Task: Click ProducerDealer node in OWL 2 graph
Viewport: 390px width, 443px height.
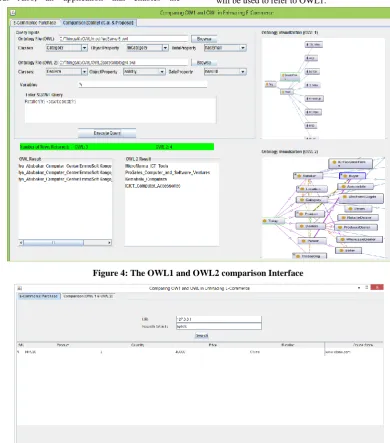Action: (356, 227)
